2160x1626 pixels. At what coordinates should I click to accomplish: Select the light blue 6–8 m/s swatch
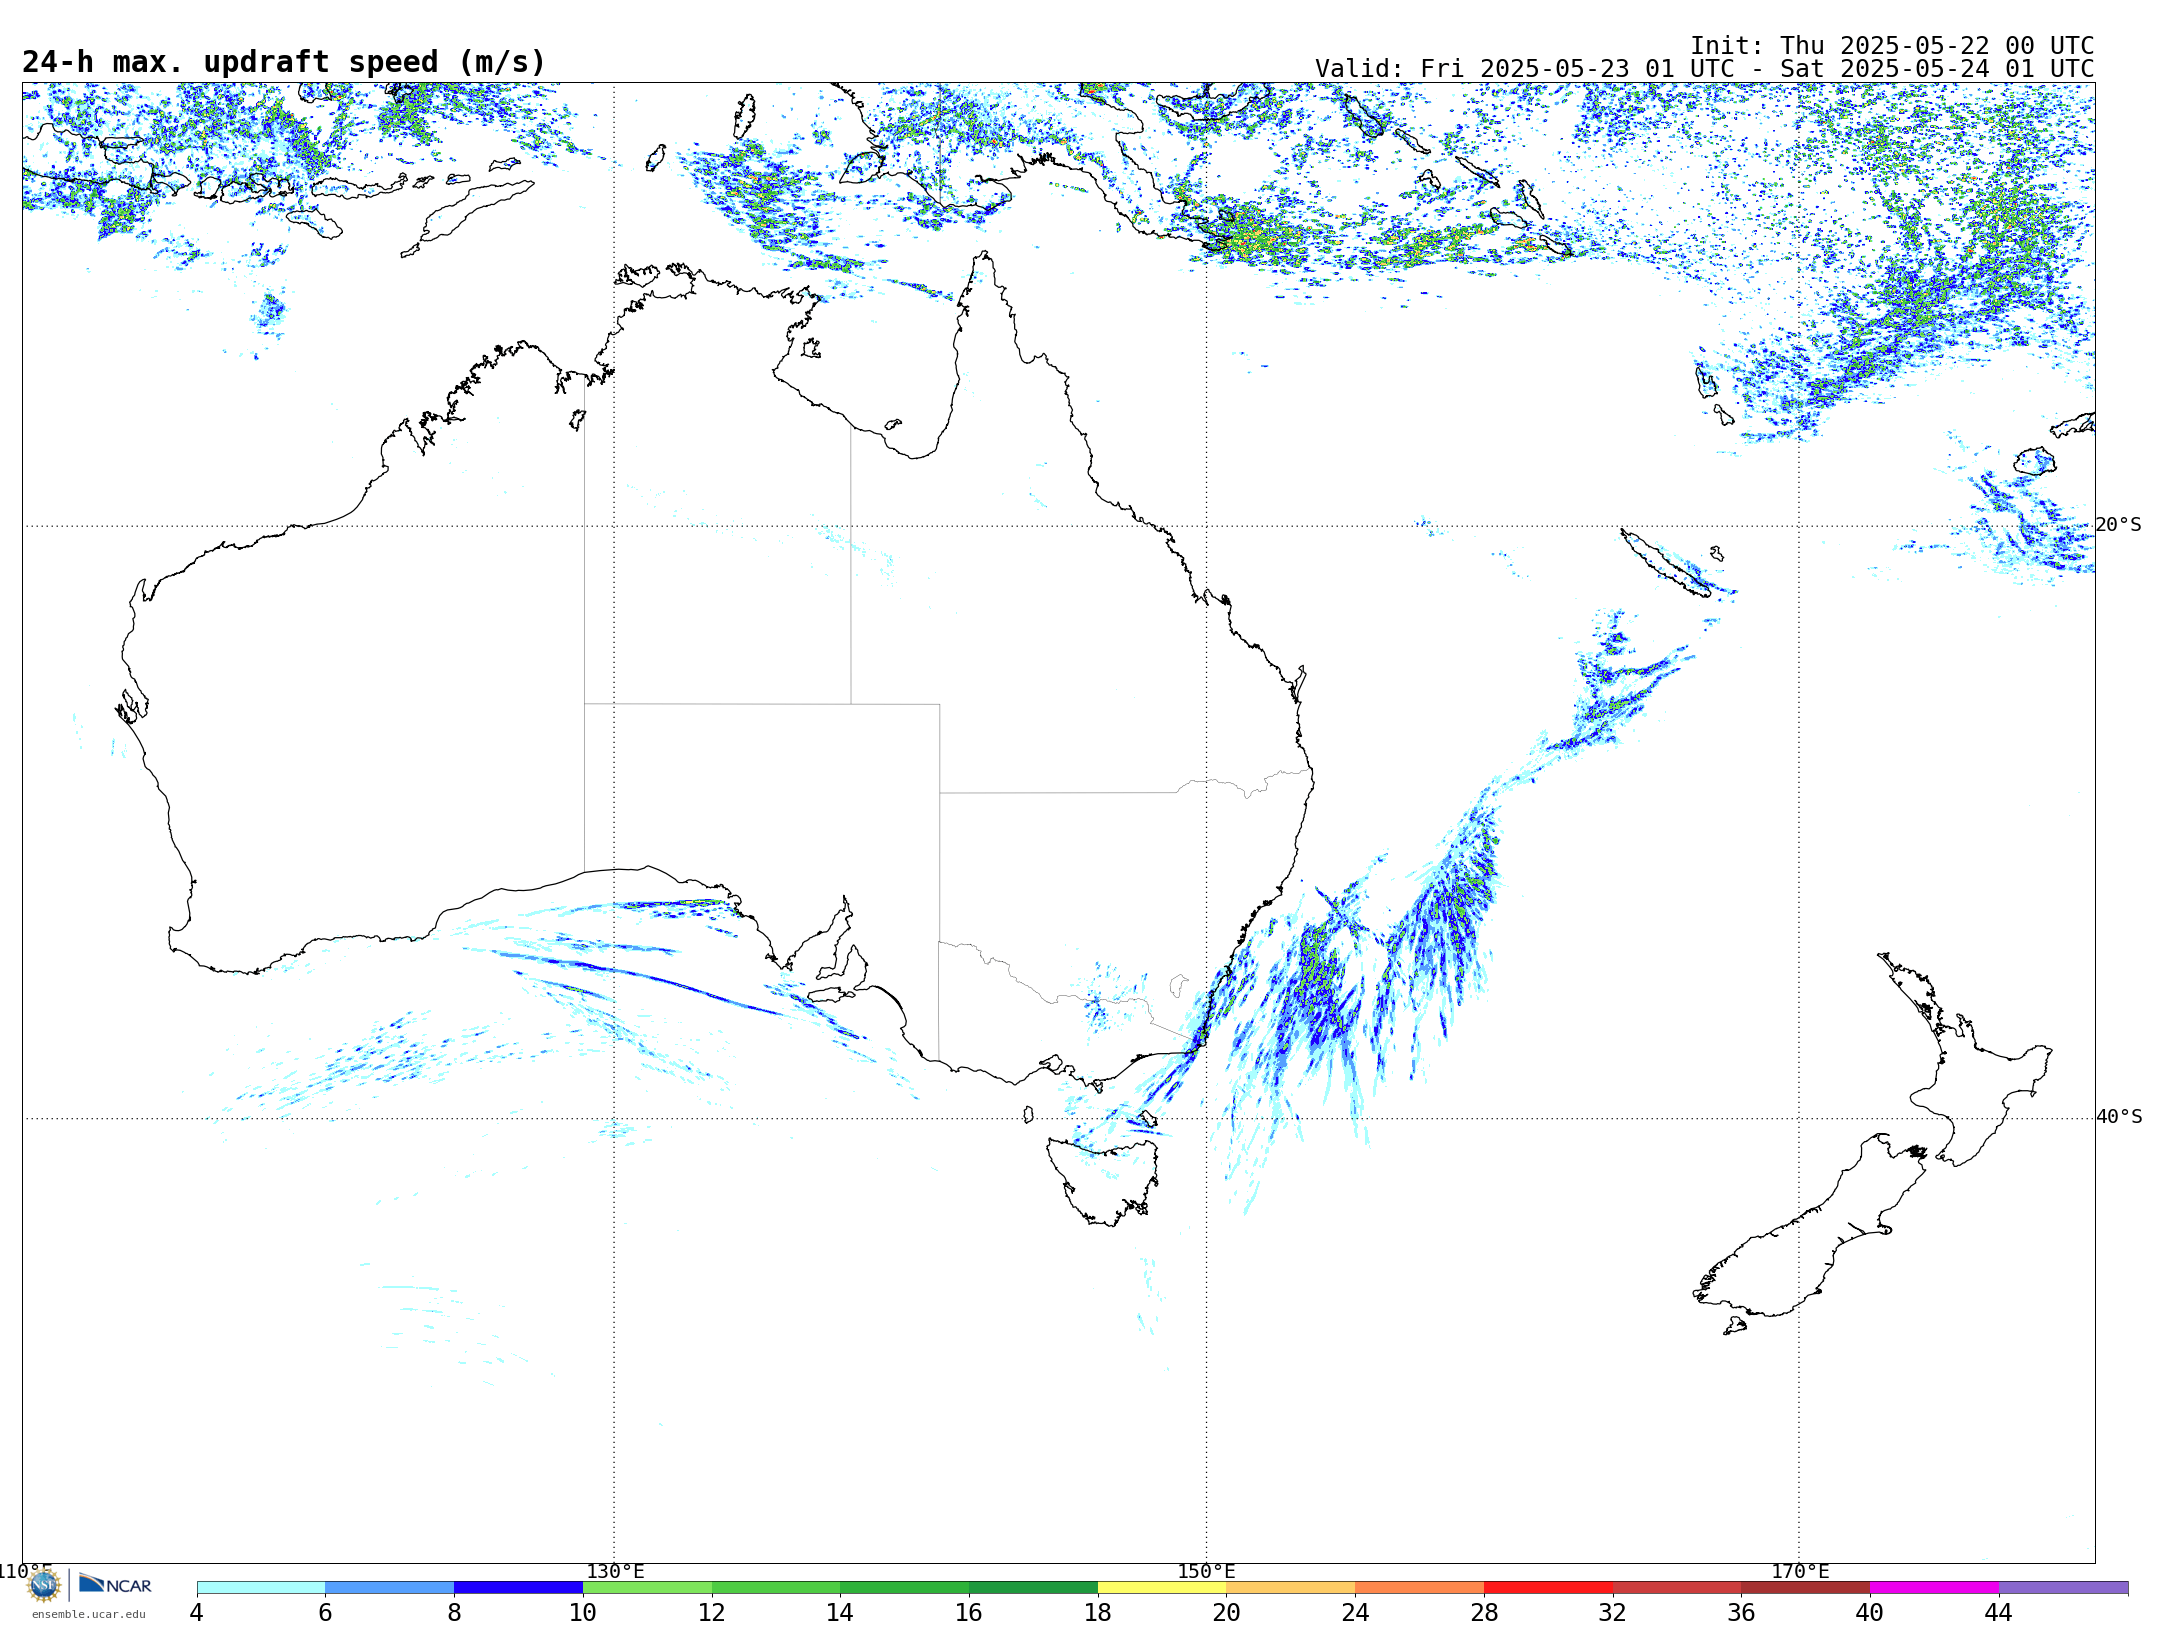pyautogui.click(x=390, y=1587)
